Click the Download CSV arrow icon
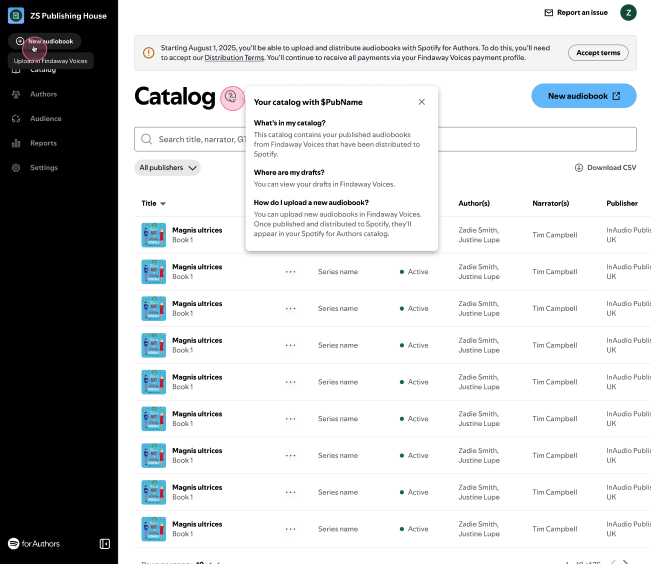Image resolution: width=651 pixels, height=564 pixels. point(579,168)
